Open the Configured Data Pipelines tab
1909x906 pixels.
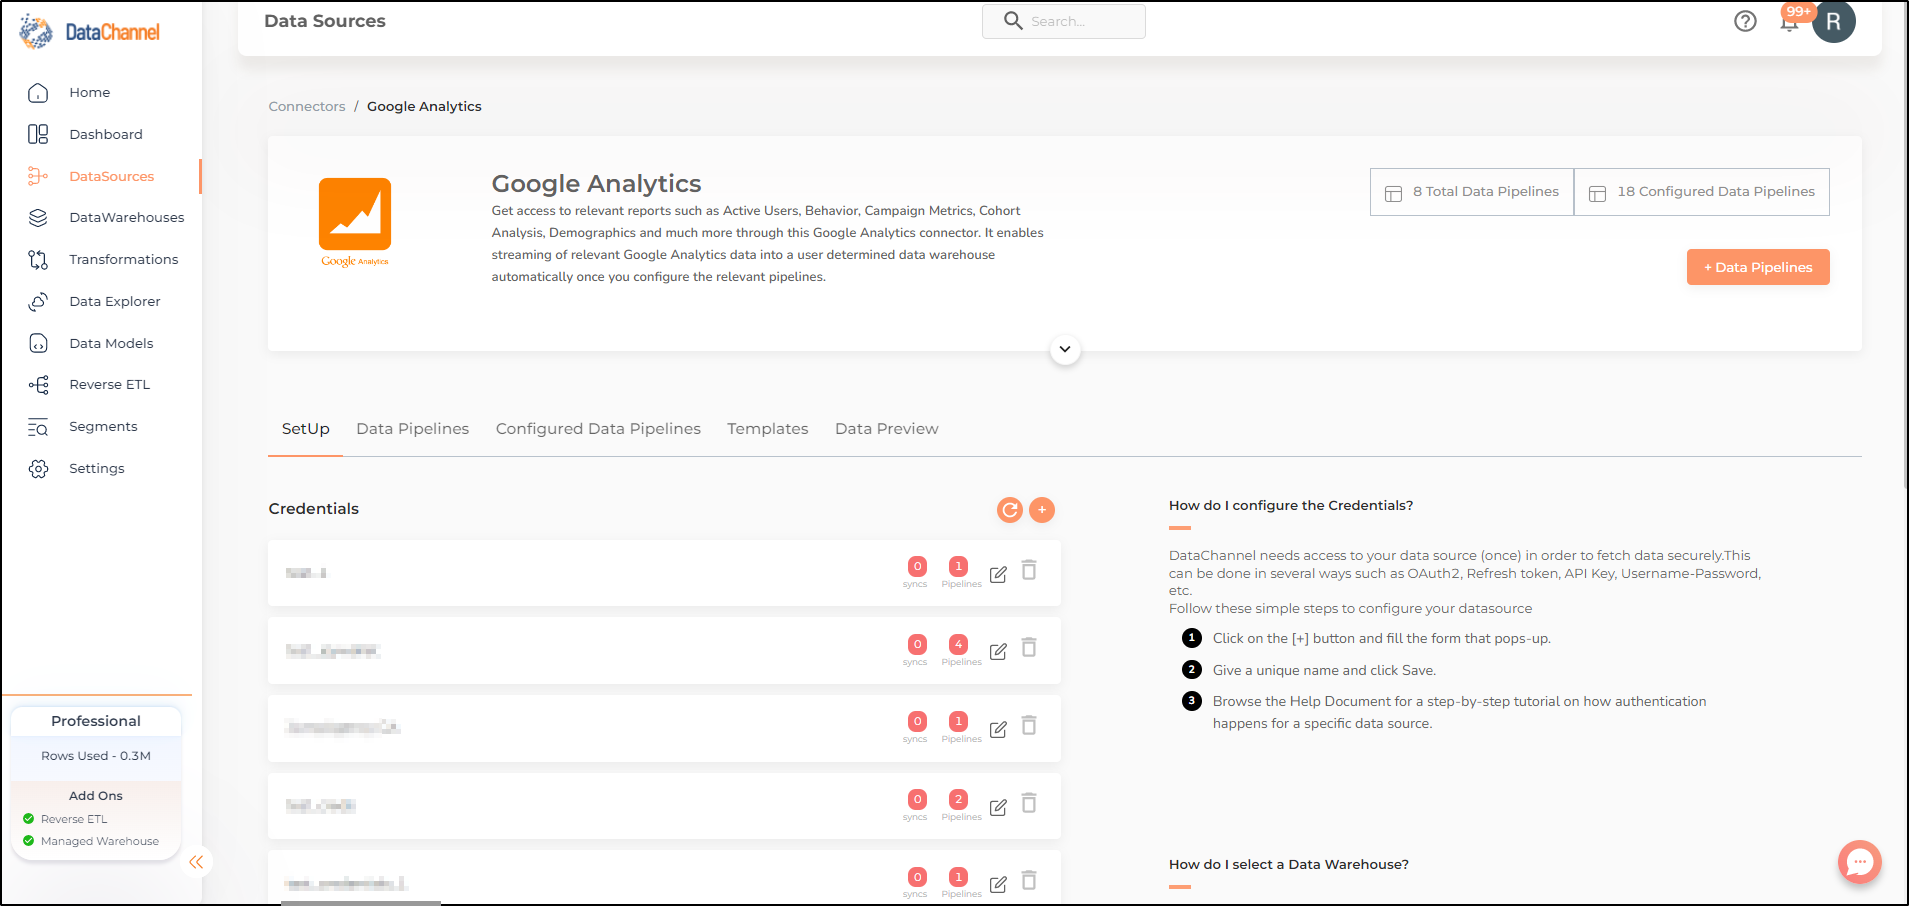598,429
